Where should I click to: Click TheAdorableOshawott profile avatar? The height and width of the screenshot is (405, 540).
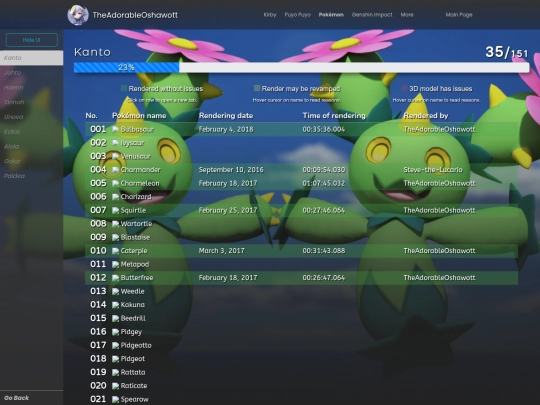click(x=78, y=15)
